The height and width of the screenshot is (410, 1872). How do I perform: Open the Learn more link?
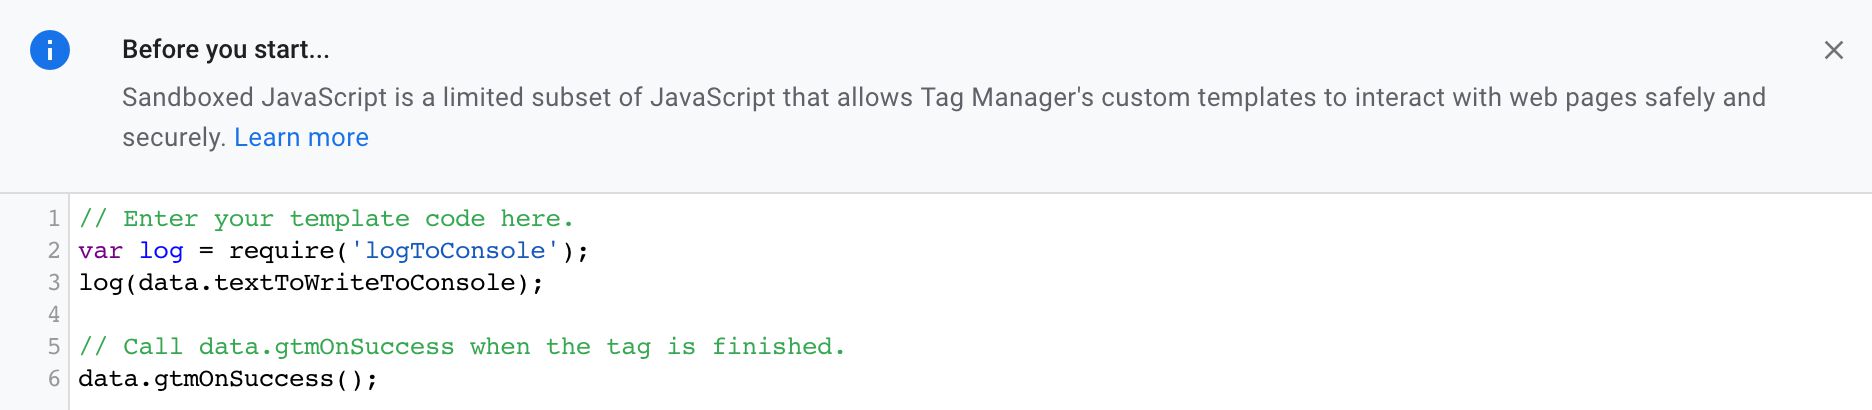tap(301, 137)
